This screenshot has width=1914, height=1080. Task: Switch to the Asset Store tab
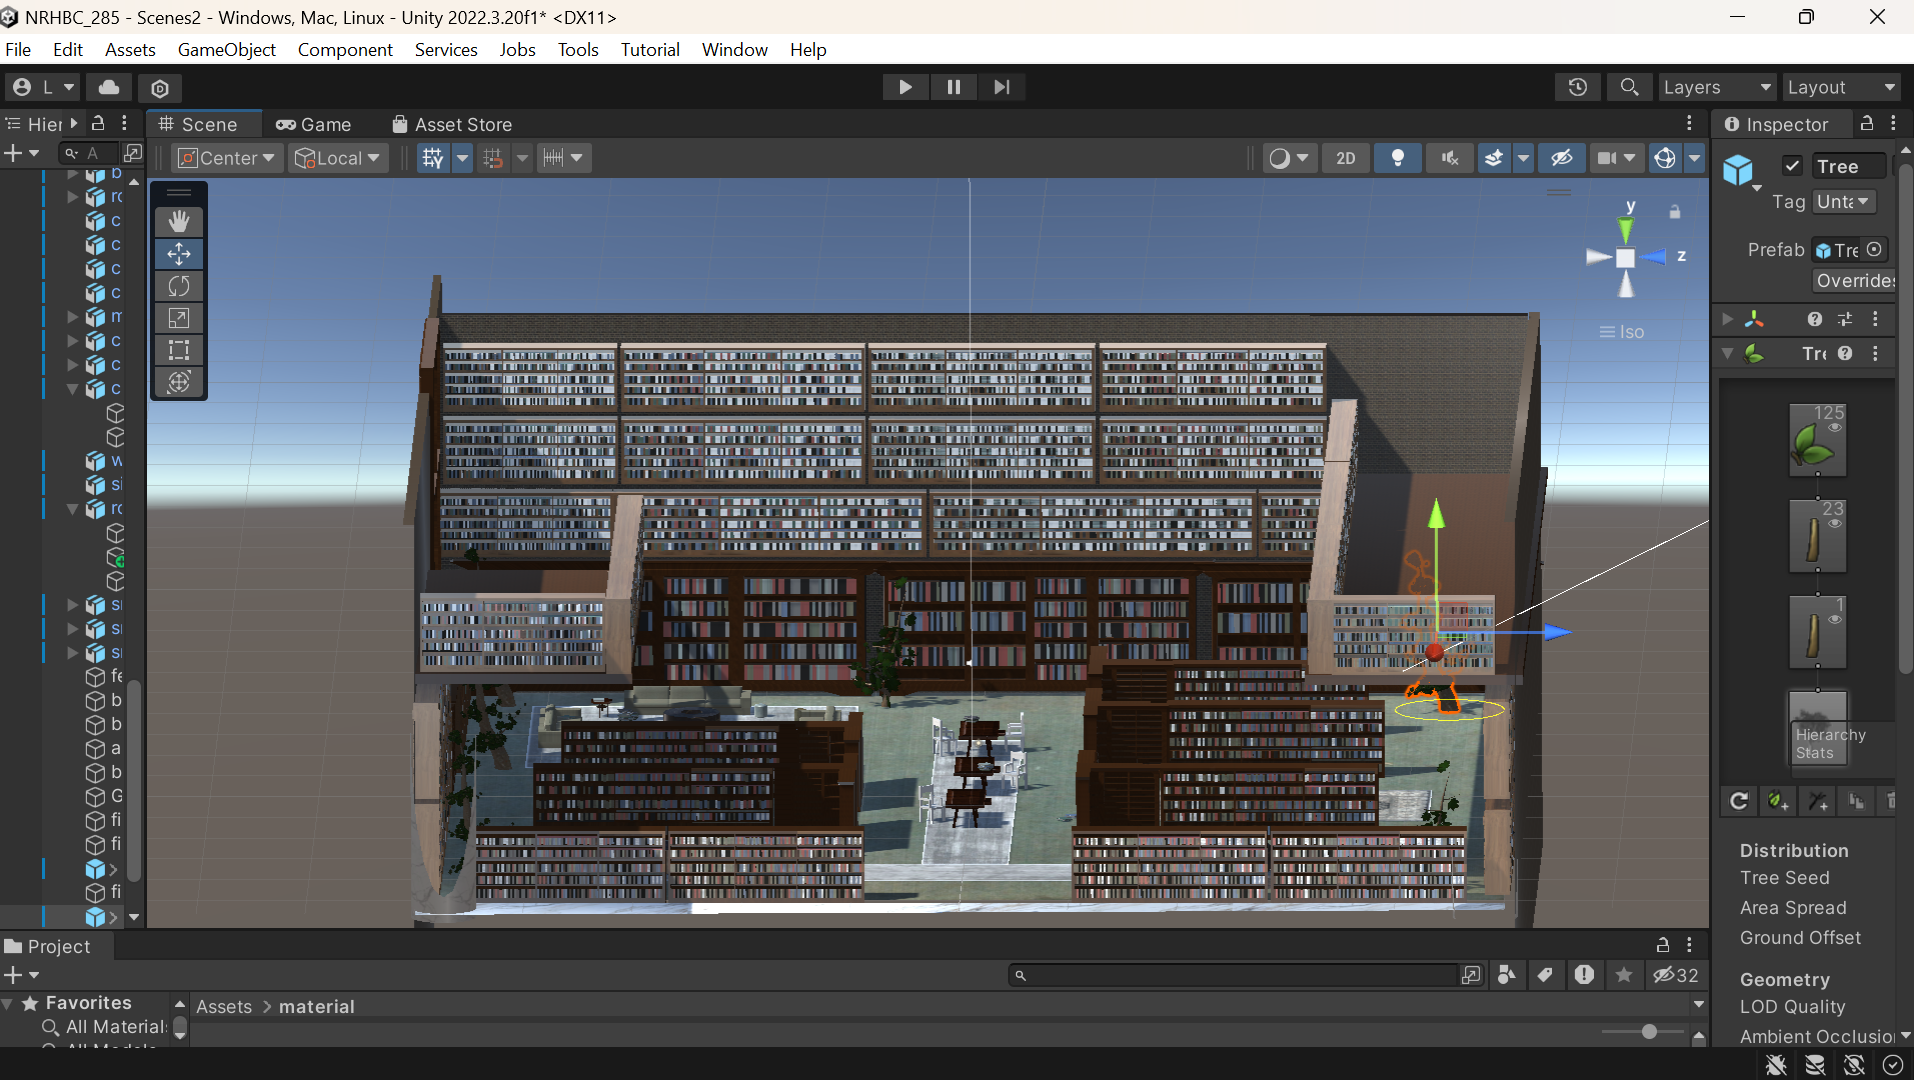coord(452,124)
